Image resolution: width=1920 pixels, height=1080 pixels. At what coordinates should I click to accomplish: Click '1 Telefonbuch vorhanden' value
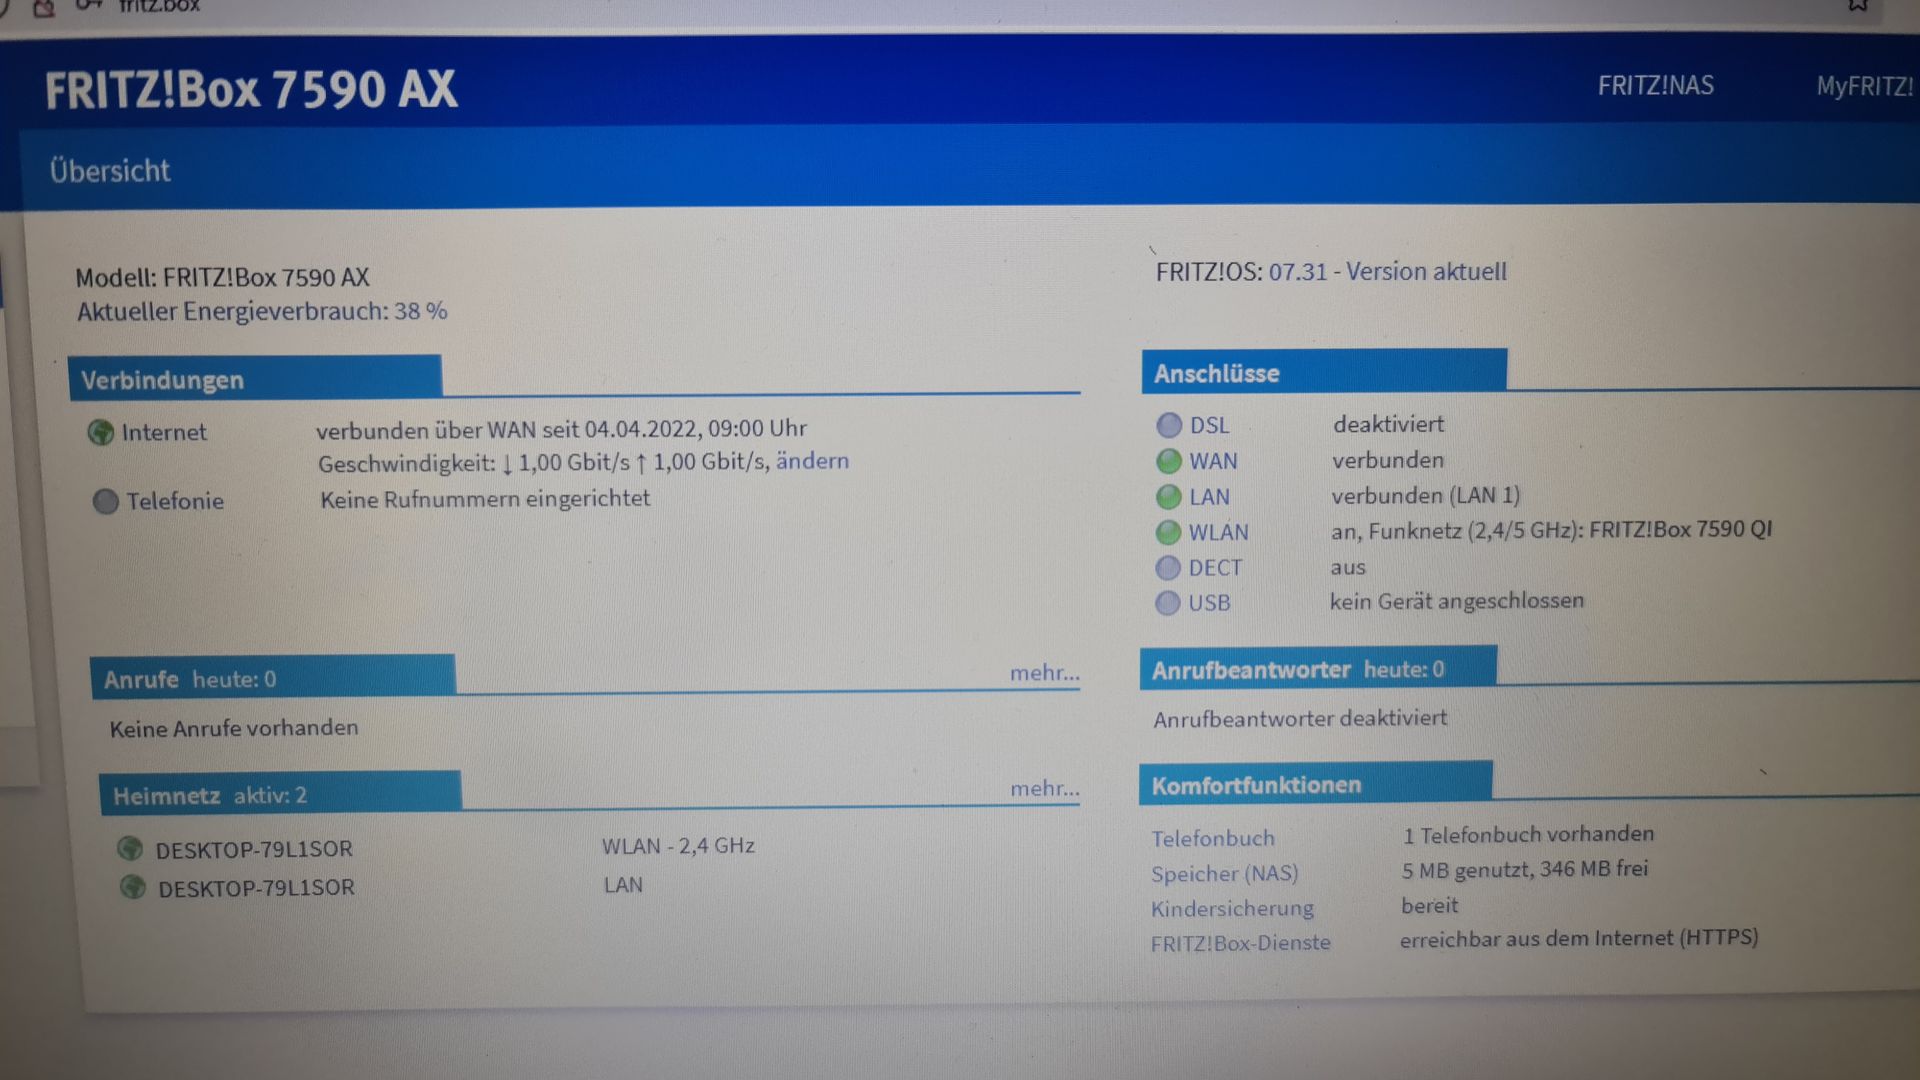(1528, 835)
